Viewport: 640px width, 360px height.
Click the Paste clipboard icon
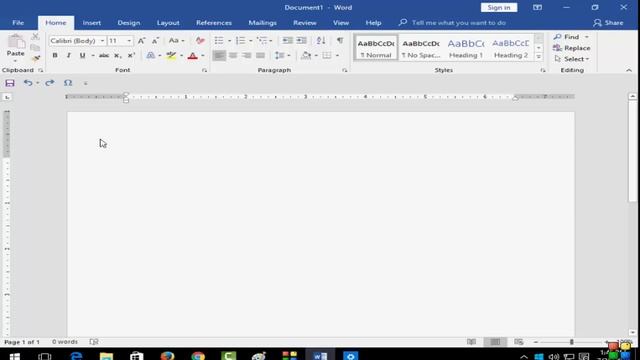pos(16,42)
